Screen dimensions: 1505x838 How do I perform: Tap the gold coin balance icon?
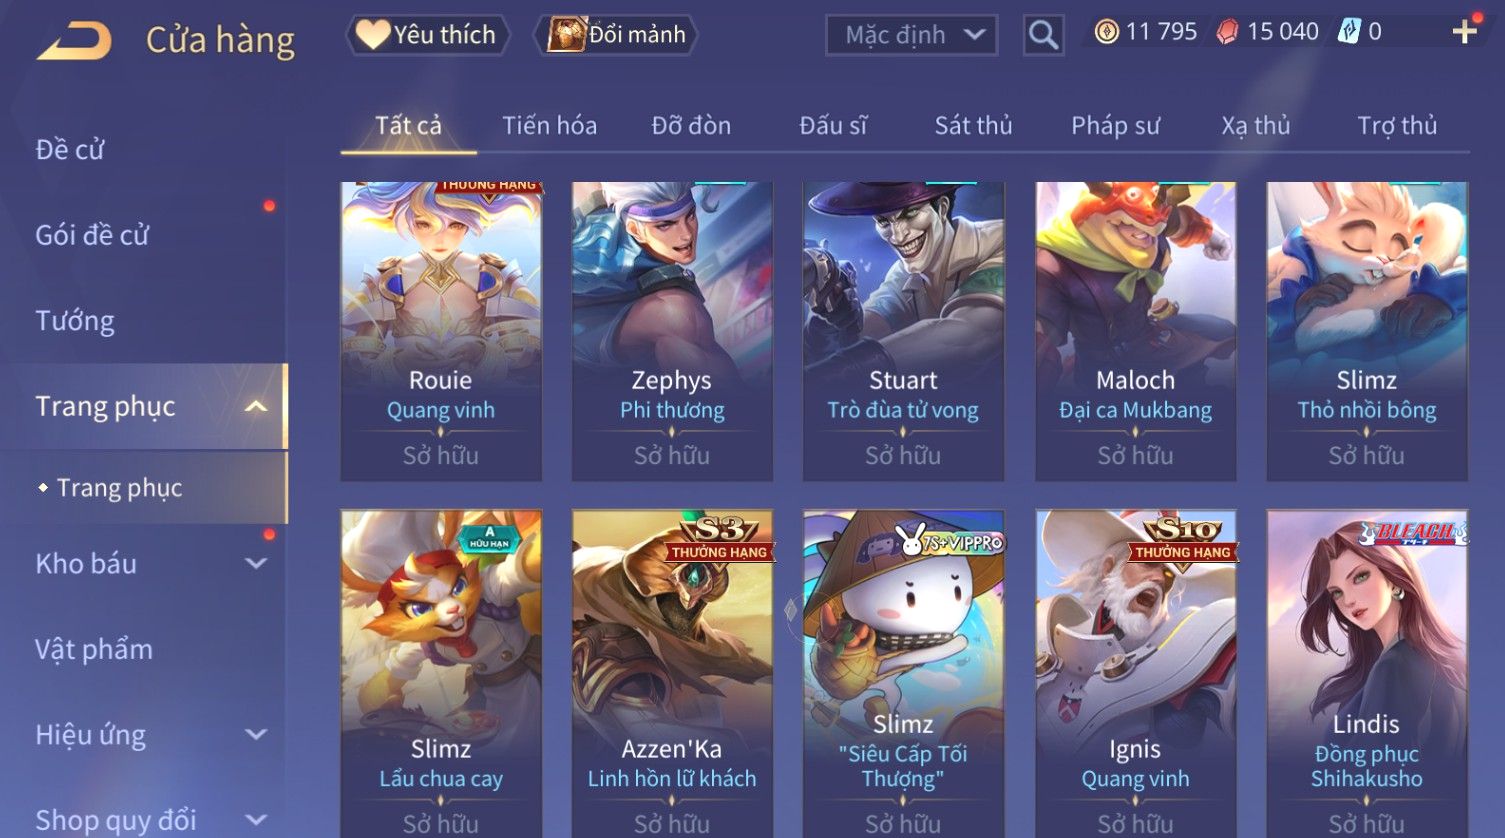coord(1106,32)
